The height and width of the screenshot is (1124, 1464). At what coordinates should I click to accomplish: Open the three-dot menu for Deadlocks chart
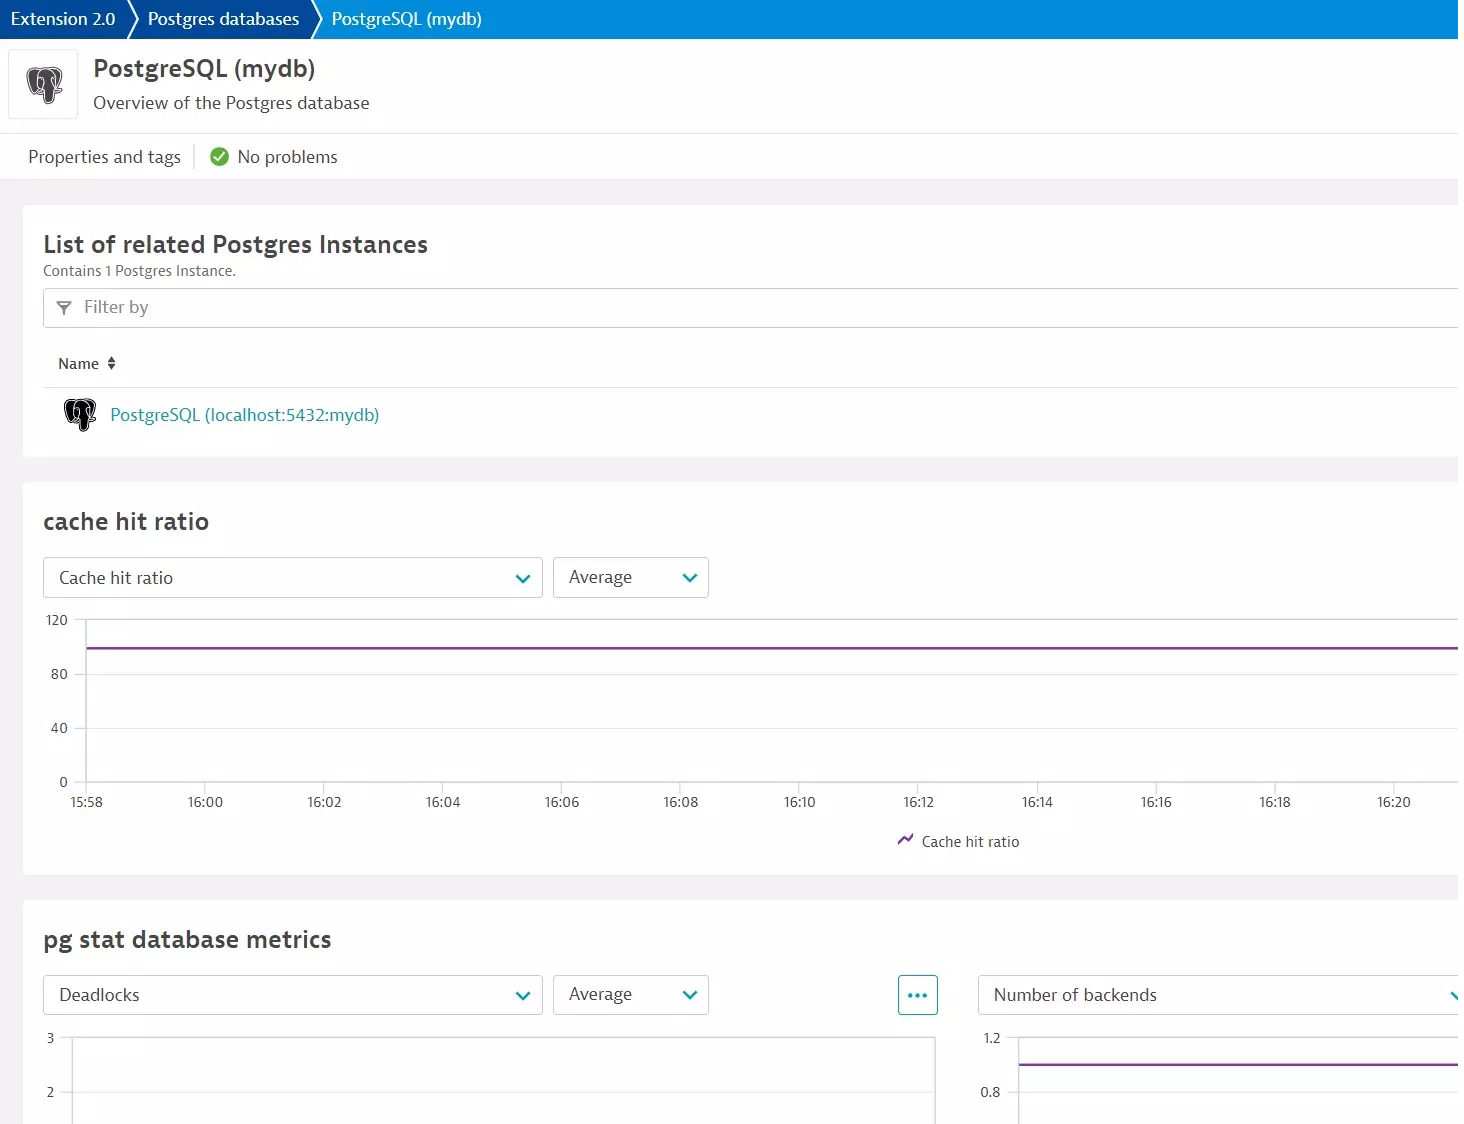point(917,995)
